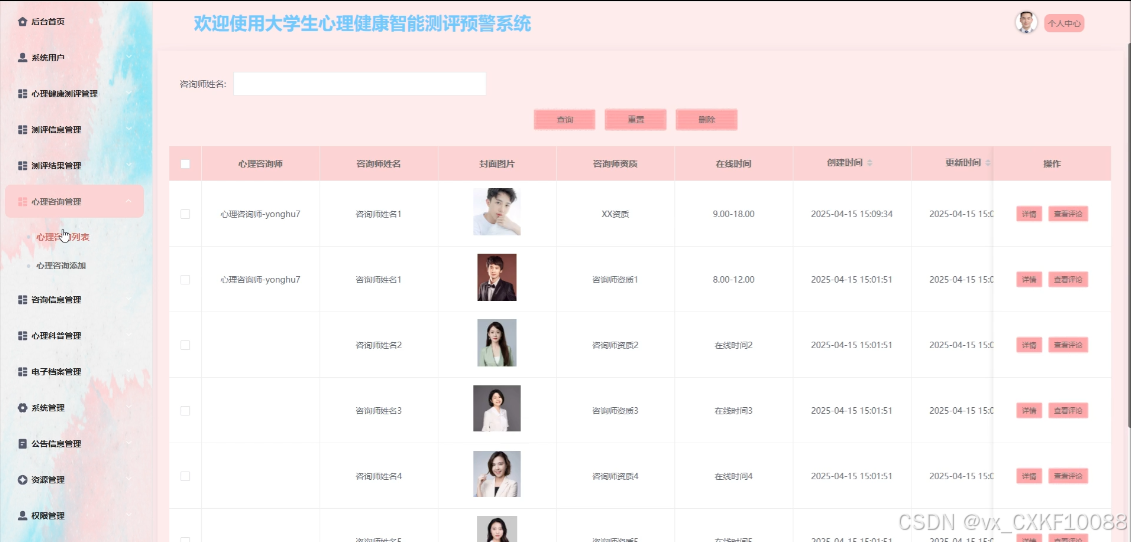
Task: Click the grid icon beside 电子档案管理
Action: click(x=22, y=372)
